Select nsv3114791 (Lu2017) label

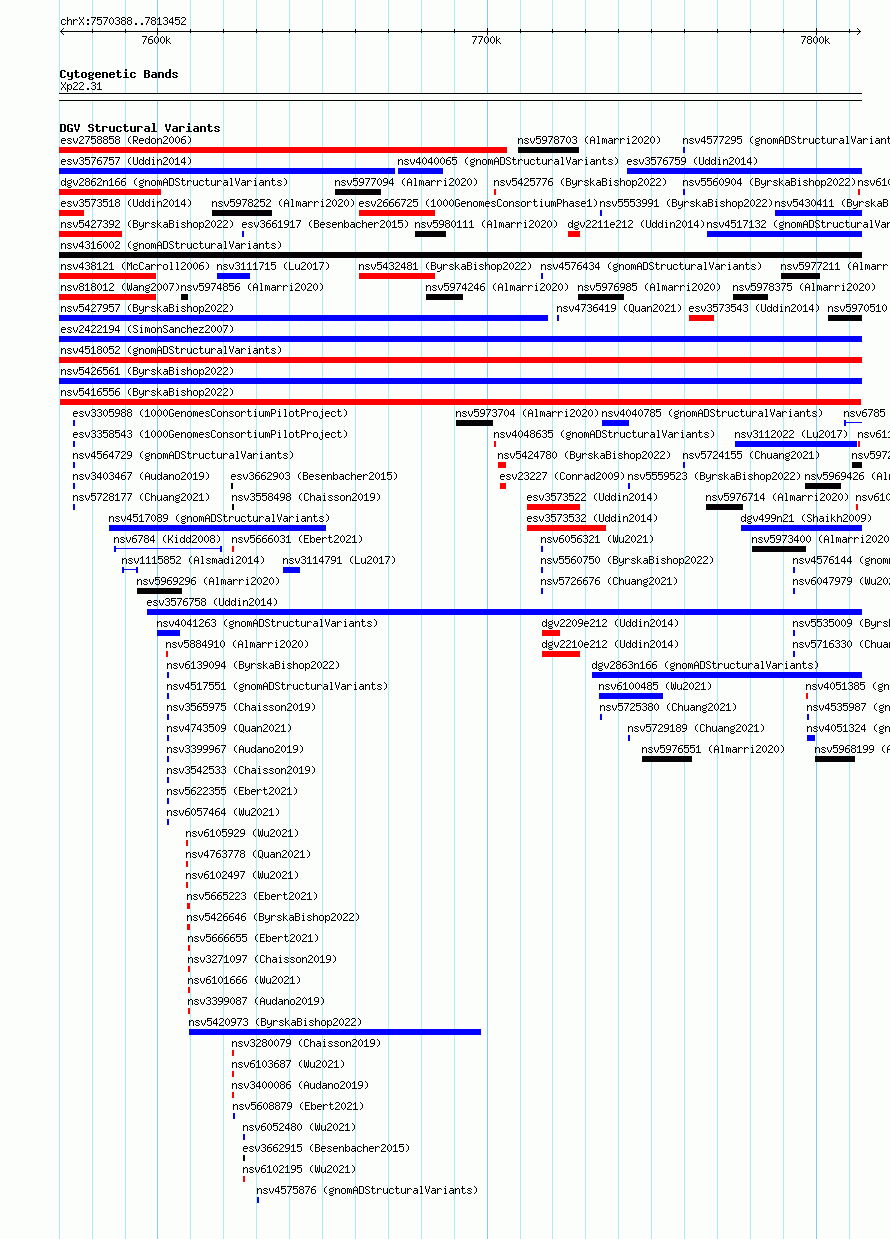[339, 561]
